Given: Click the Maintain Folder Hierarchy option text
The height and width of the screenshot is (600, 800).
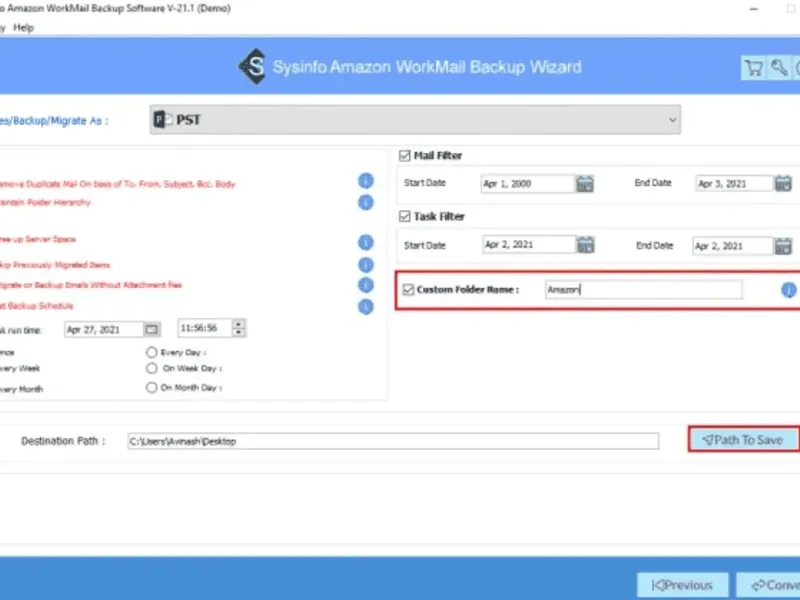Looking at the screenshot, I should pyautogui.click(x=45, y=203).
